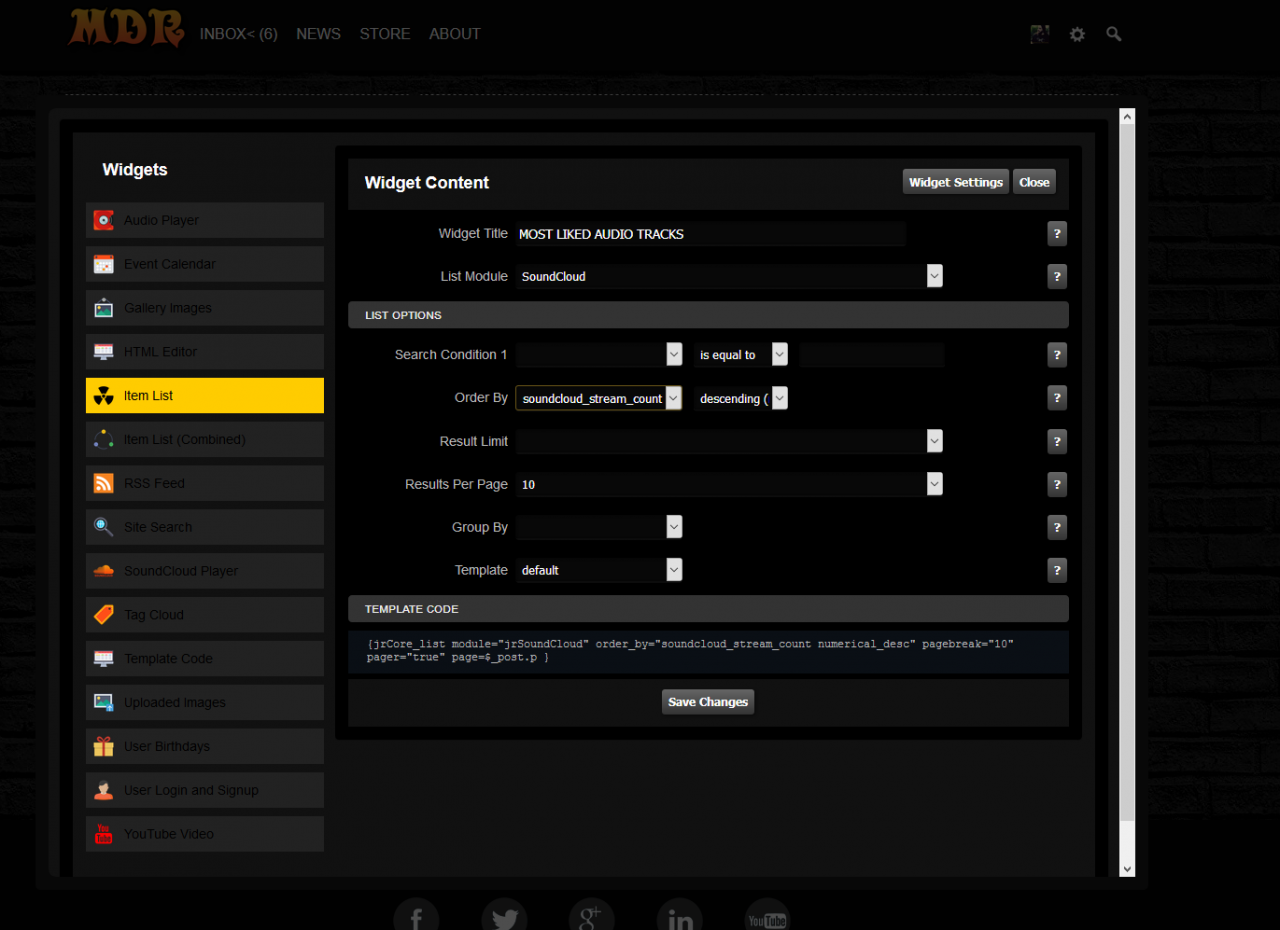Click into the Widget Title text field
The height and width of the screenshot is (930, 1280).
click(710, 234)
